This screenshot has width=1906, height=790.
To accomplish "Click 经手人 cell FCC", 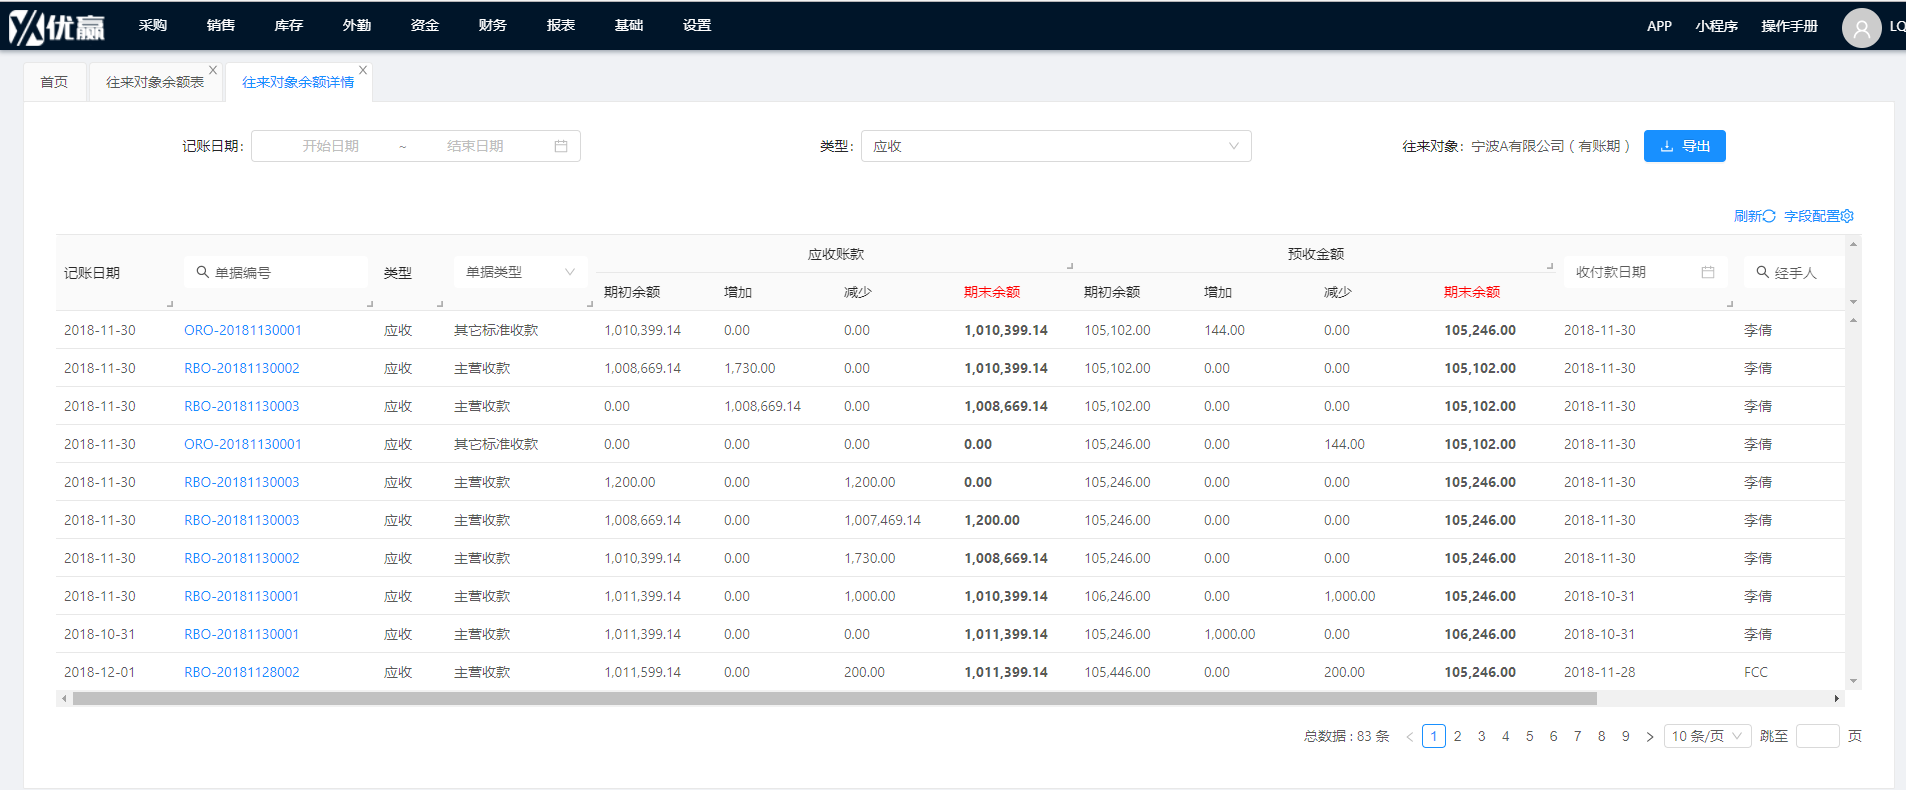I will (x=1756, y=672).
